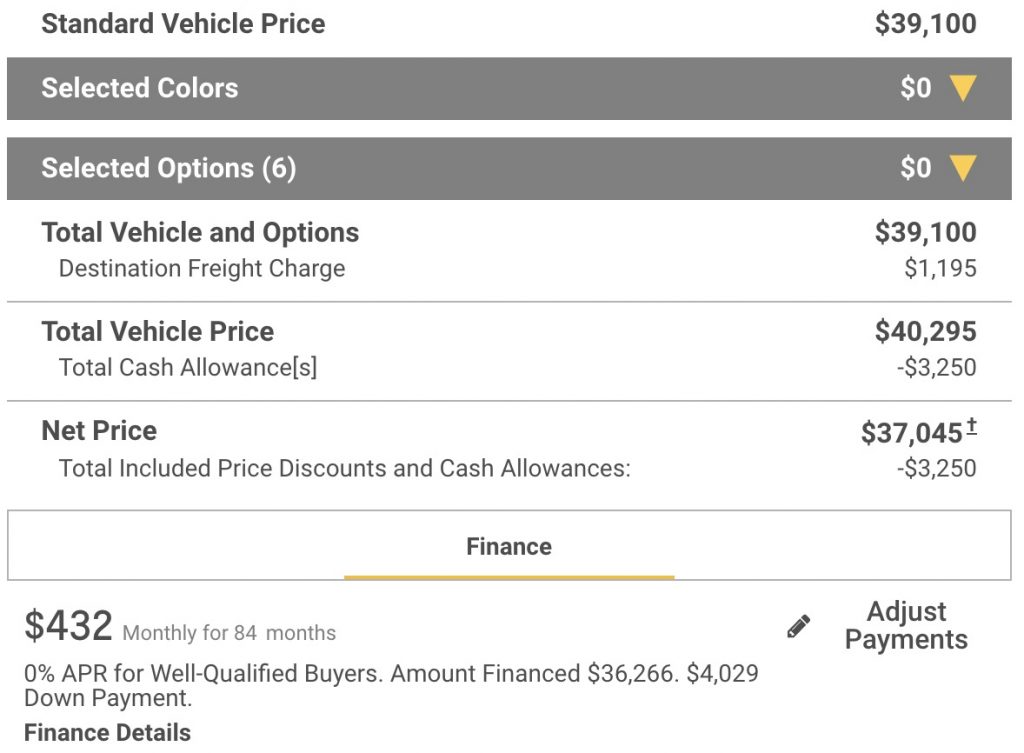The width and height of the screenshot is (1024, 753).
Task: Click the pencil edit icon beside Adjust Payments
Action: [798, 626]
